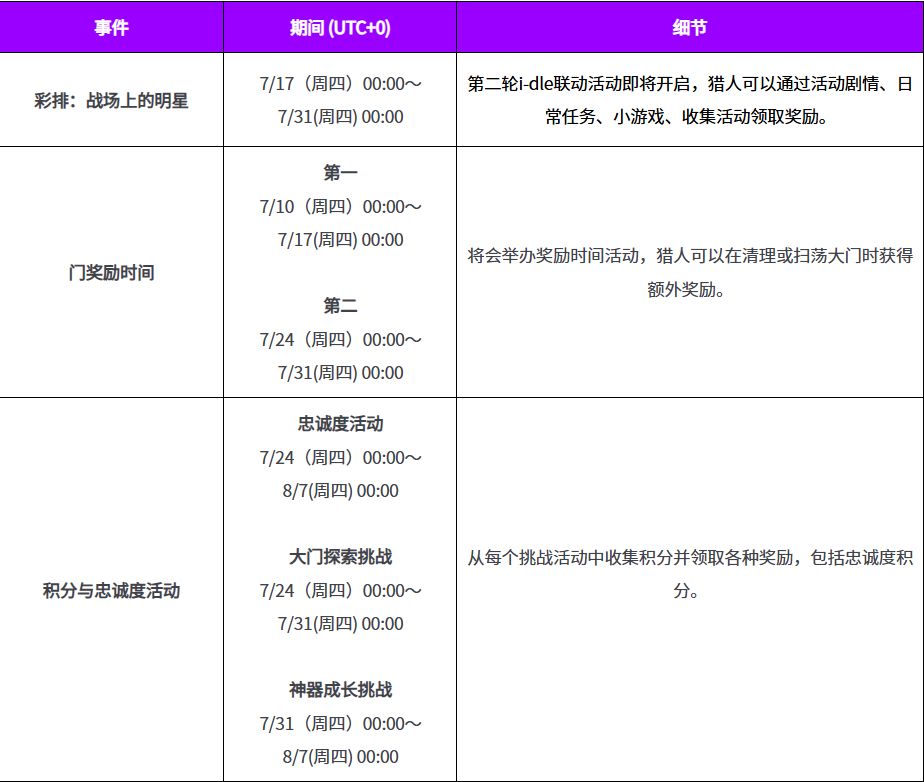Click the 7/10(周四)00:00~ start date
924x782 pixels.
coord(340,207)
